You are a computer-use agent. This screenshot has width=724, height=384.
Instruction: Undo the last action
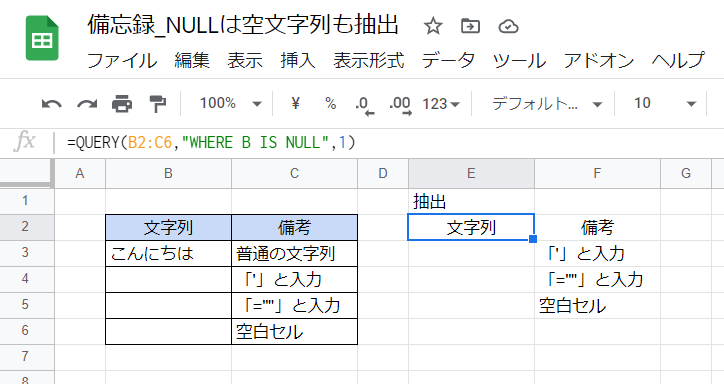51,104
